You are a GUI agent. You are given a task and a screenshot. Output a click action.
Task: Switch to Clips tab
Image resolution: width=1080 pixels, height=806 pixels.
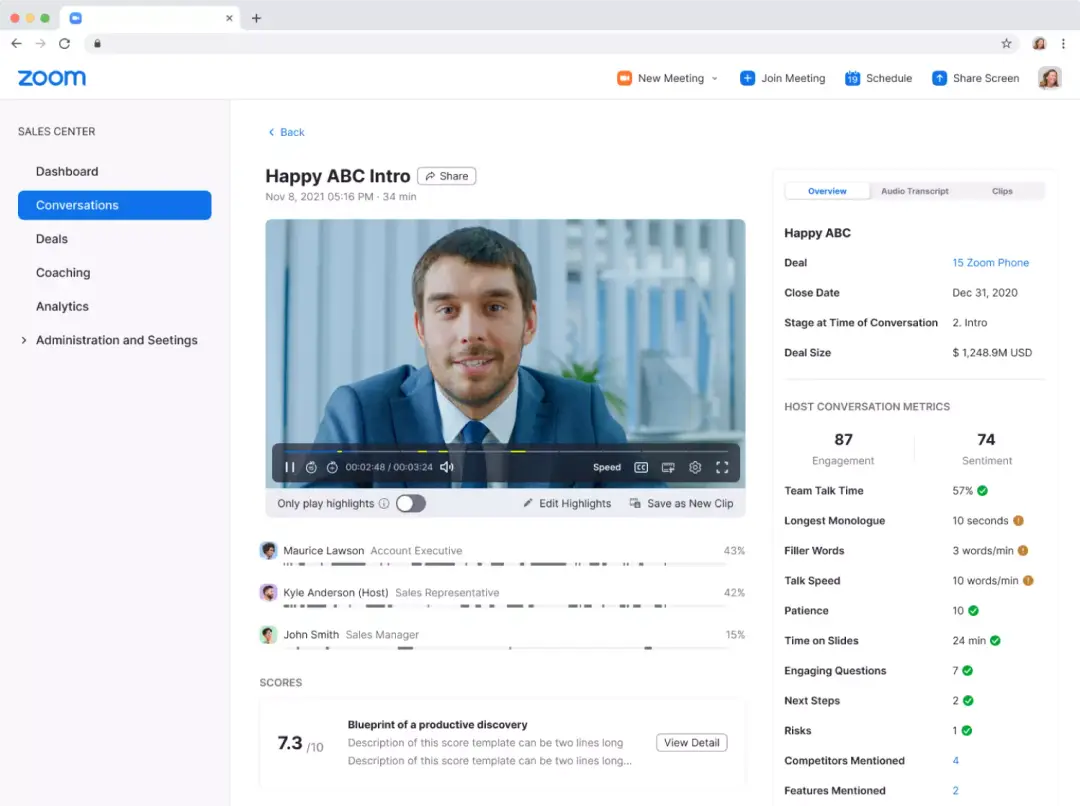click(1001, 192)
